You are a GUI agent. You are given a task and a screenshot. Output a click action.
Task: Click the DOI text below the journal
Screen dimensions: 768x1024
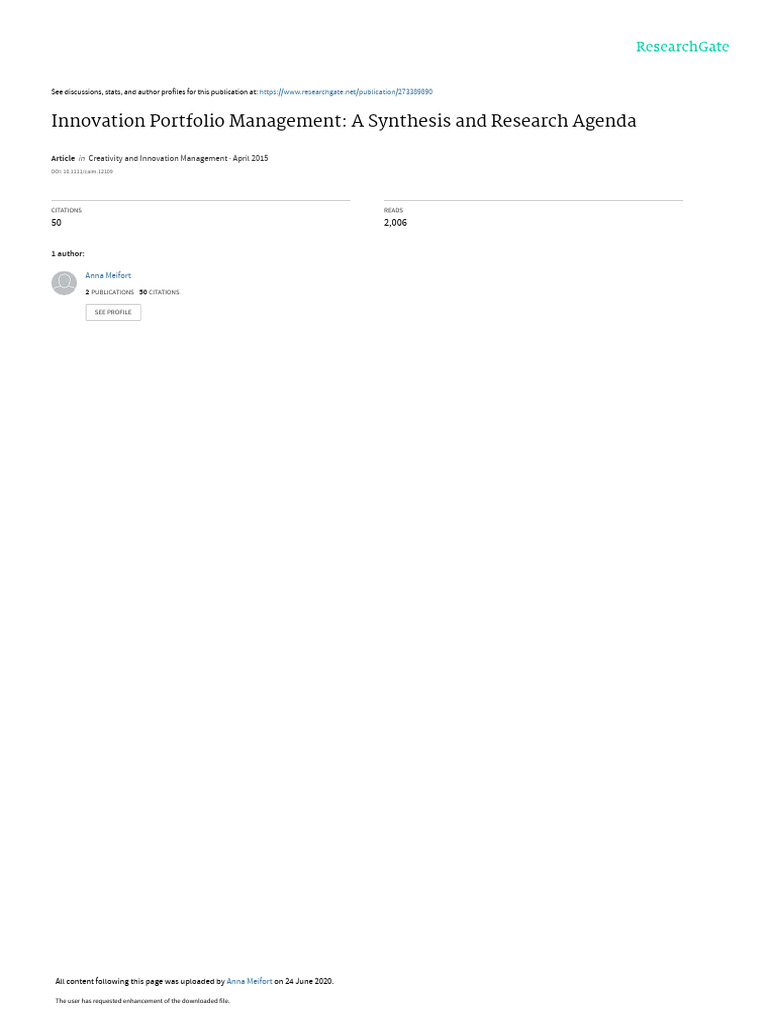click(x=82, y=172)
